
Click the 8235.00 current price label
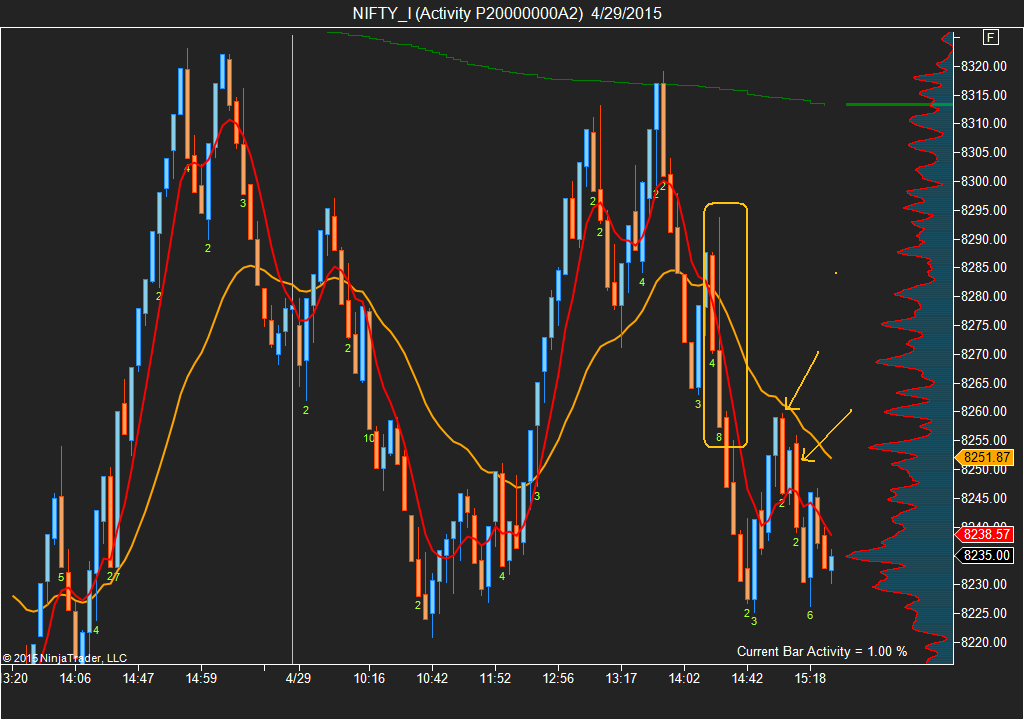pos(985,555)
